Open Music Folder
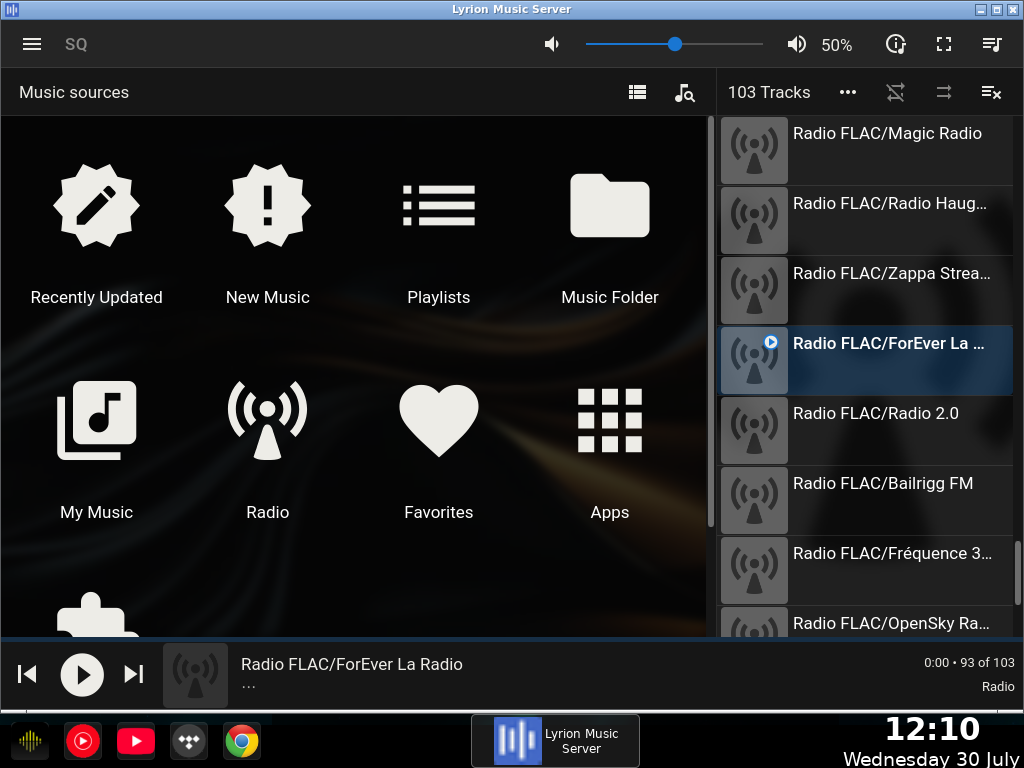Image resolution: width=1024 pixels, height=768 pixels. (x=610, y=235)
